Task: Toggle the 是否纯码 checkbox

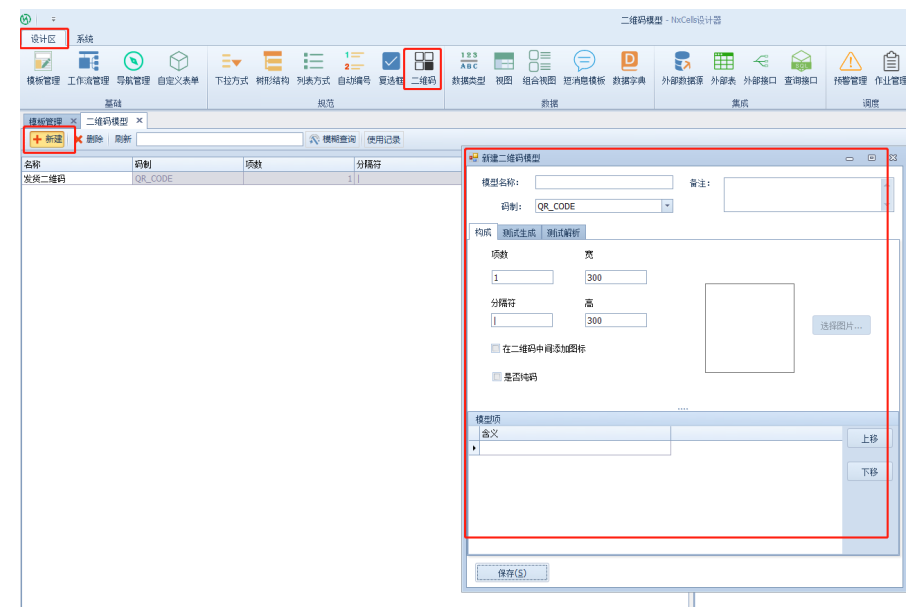Action: click(496, 377)
